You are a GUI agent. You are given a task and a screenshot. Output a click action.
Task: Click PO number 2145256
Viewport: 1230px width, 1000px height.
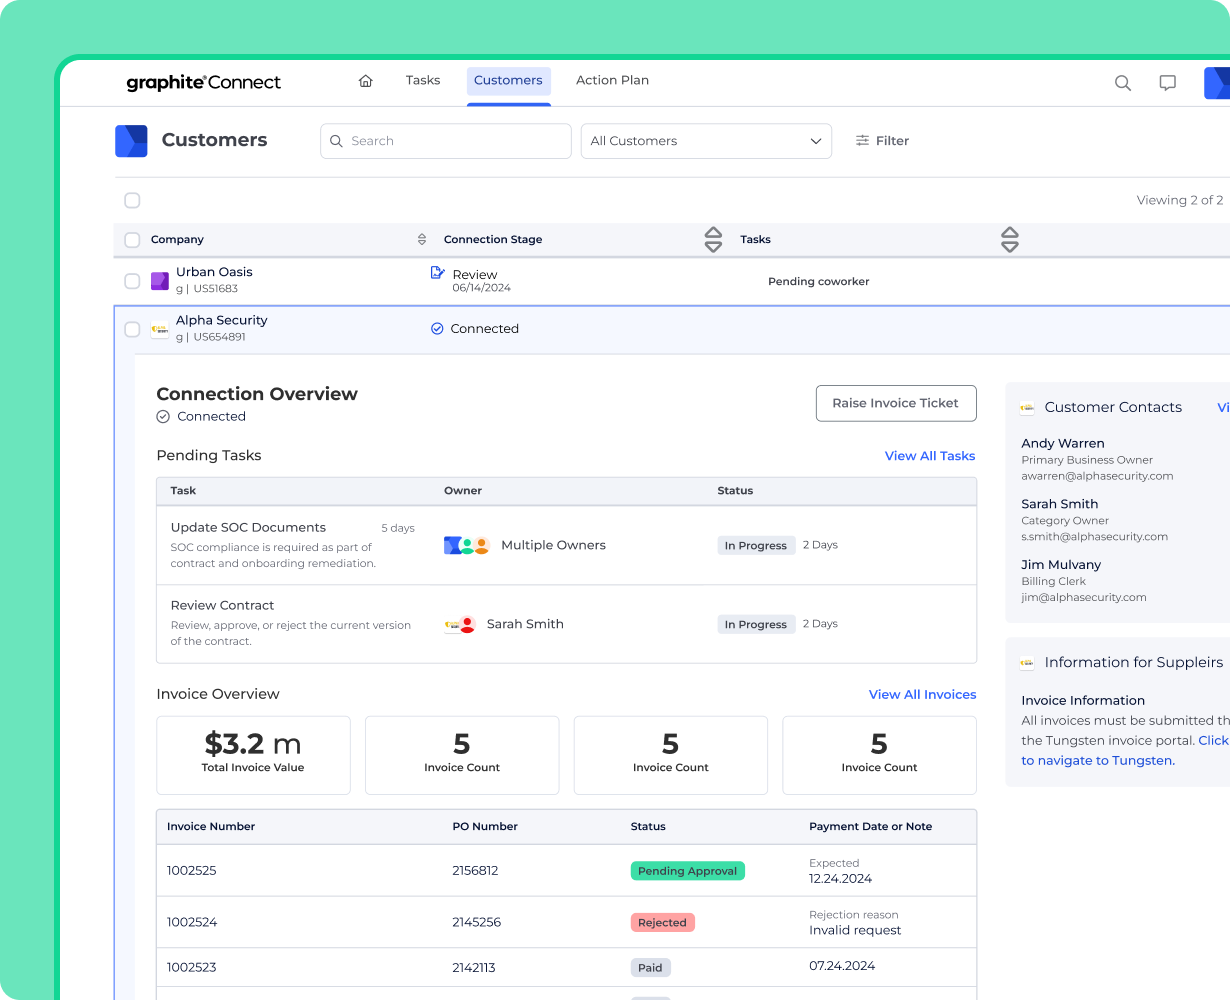click(x=477, y=923)
